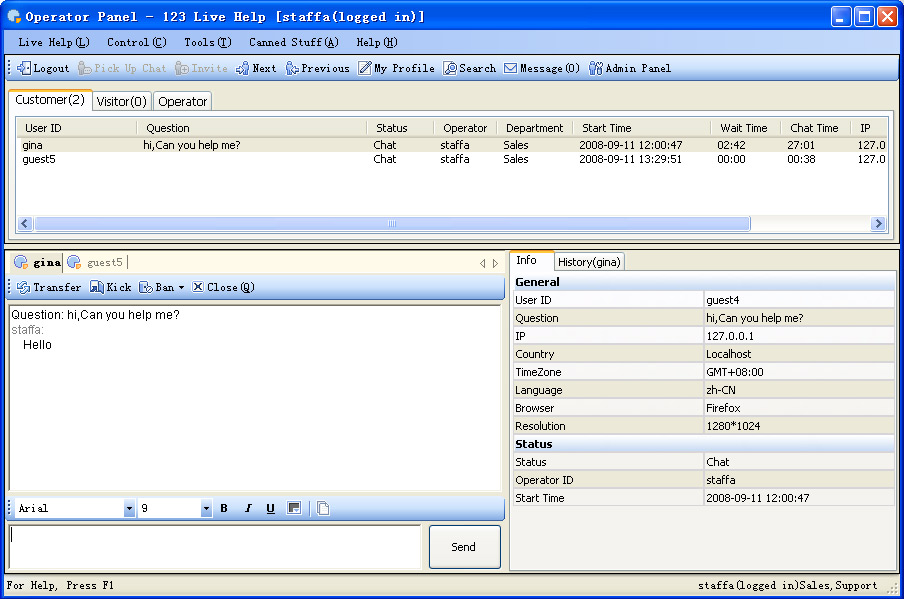Screen dimensions: 904x599
Task: Transfer the current chat
Action: [49, 287]
